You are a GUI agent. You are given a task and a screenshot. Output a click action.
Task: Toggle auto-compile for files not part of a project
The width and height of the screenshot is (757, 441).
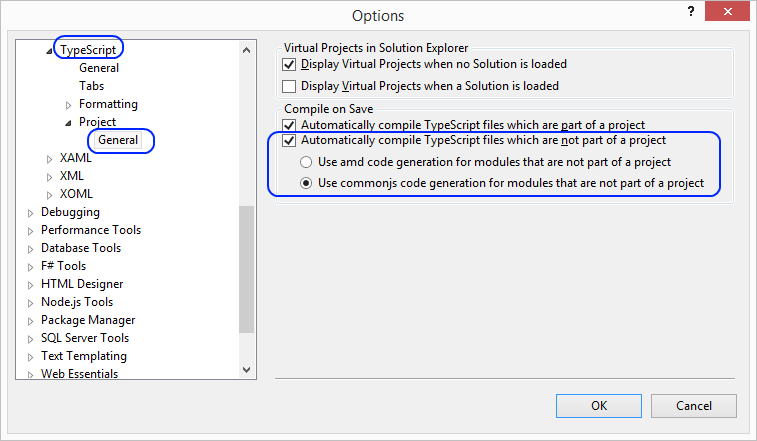(290, 141)
